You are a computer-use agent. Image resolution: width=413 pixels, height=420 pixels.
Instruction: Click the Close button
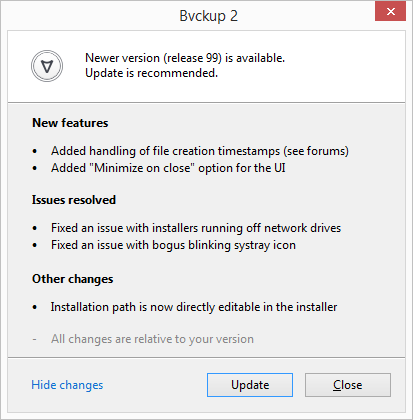pyautogui.click(x=348, y=385)
